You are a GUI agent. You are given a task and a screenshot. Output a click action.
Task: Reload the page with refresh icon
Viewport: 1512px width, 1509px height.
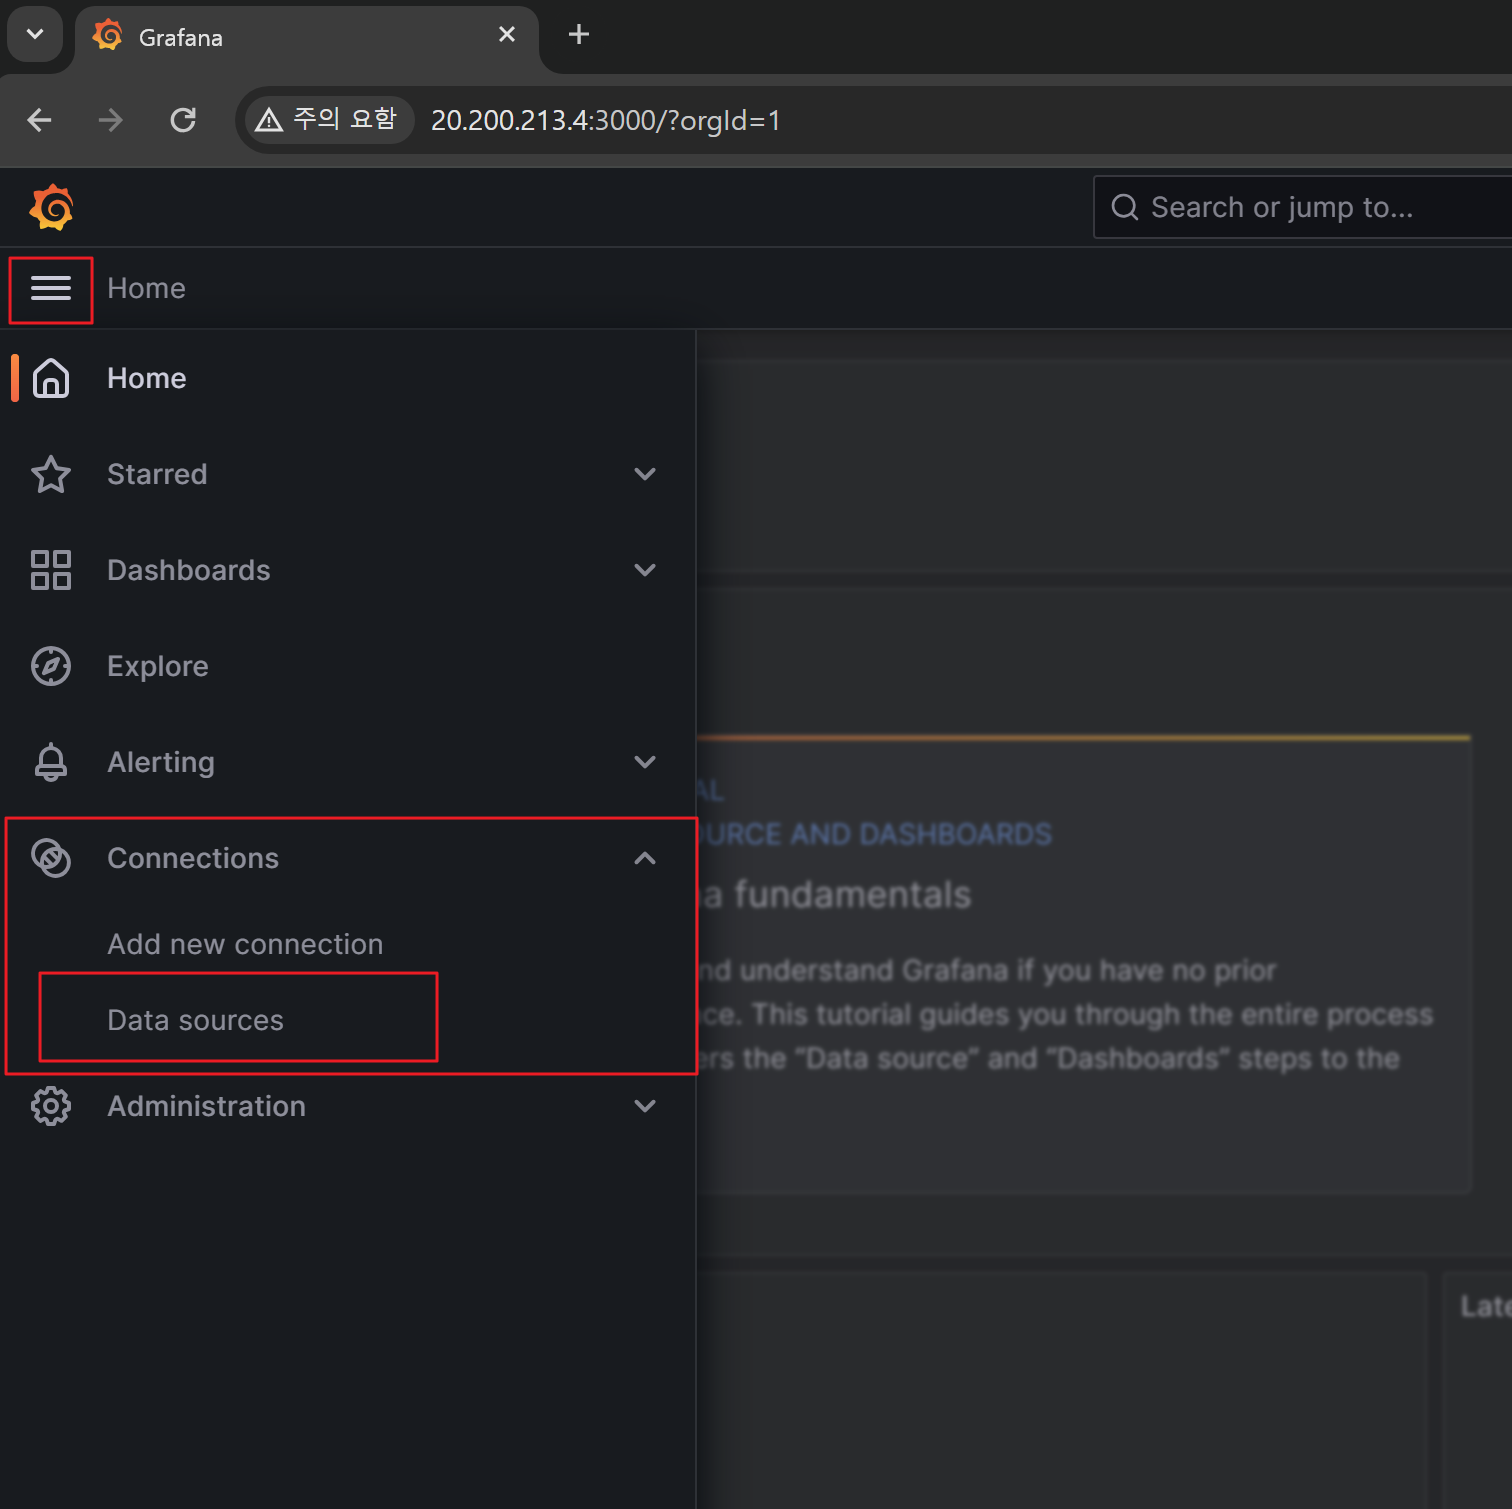click(x=183, y=120)
